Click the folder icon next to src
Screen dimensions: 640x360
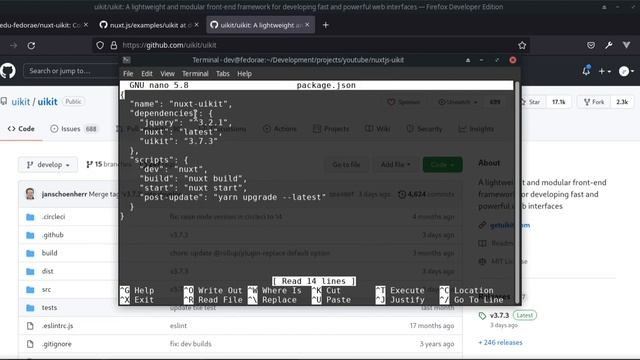pos(30,289)
